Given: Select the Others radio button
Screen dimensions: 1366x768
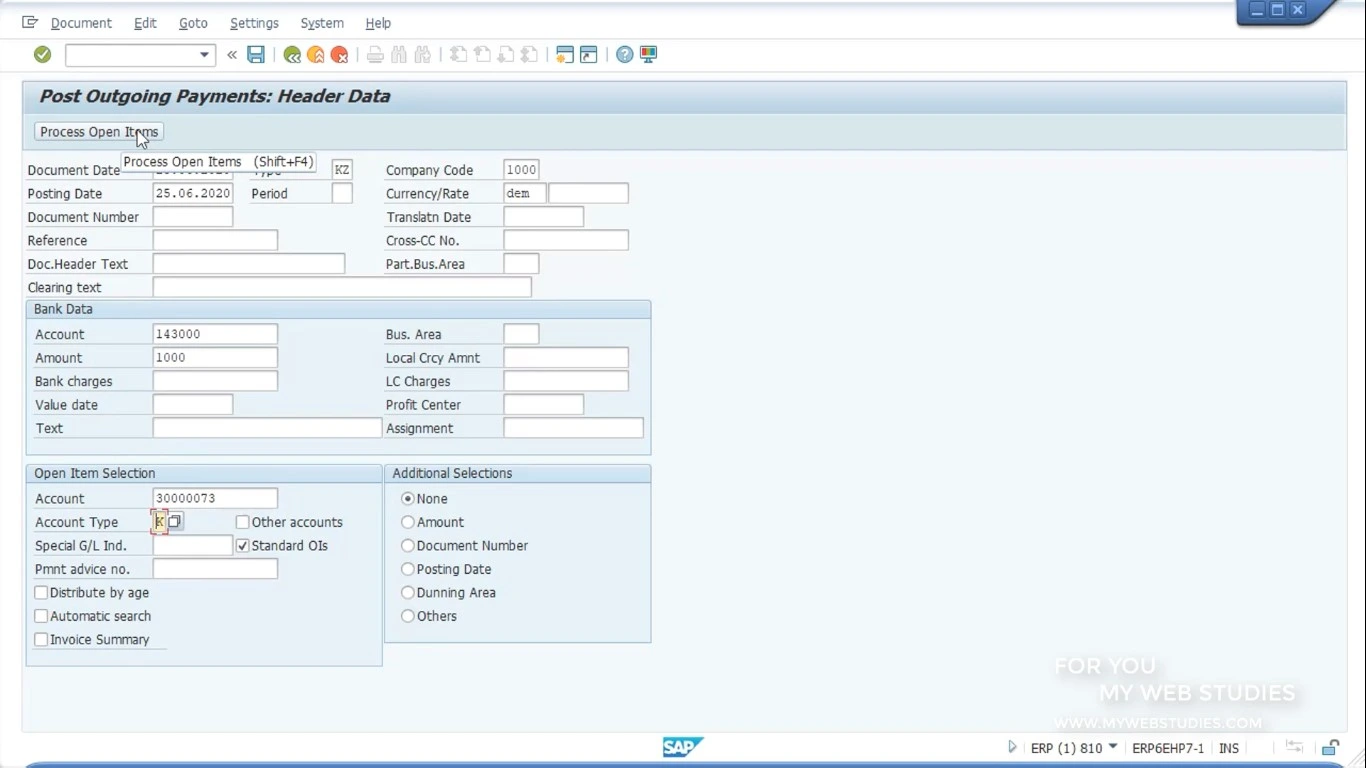Looking at the screenshot, I should click(408, 616).
